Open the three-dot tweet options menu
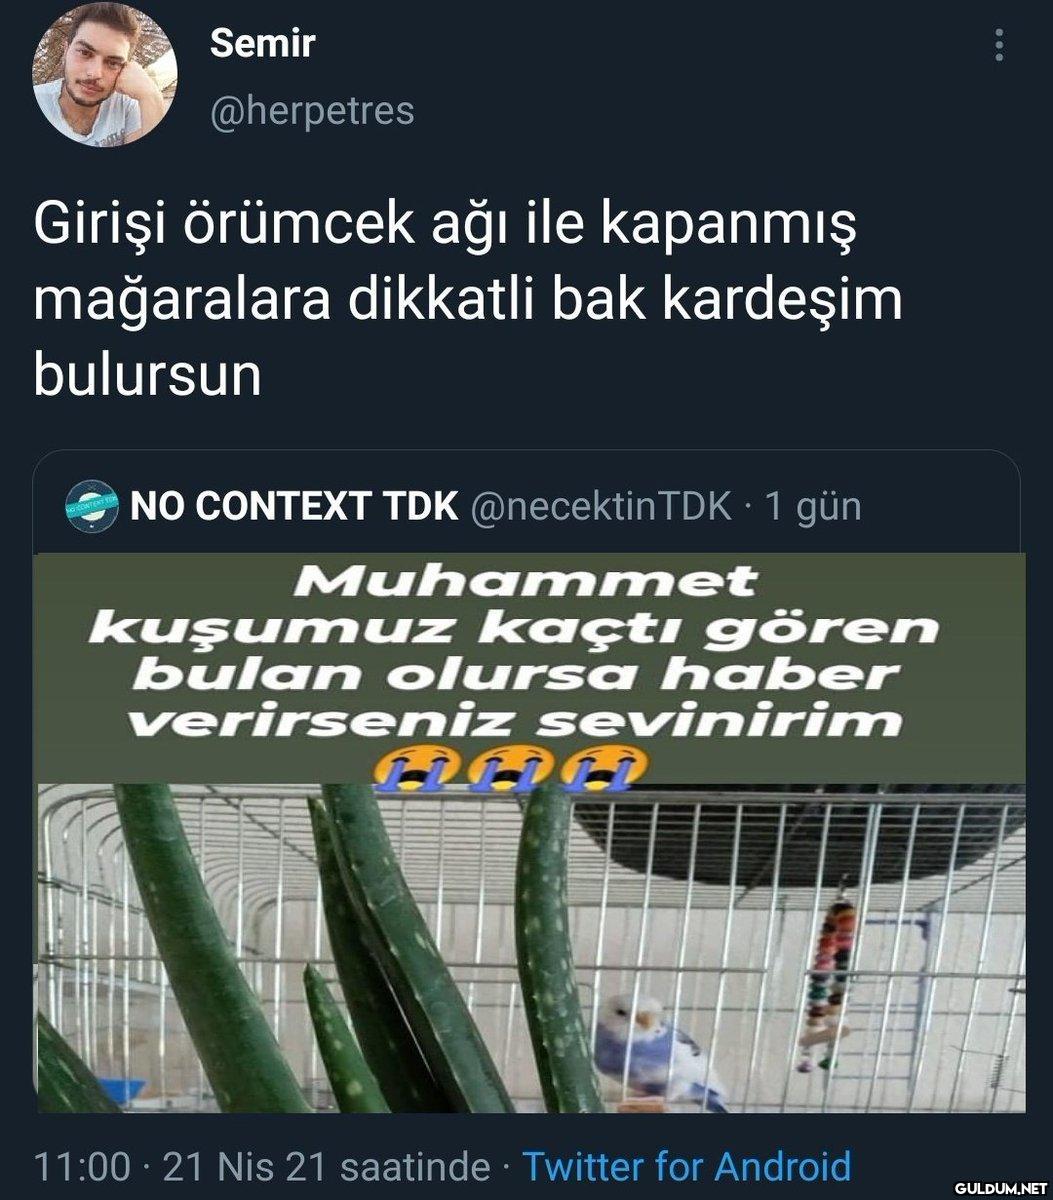This screenshot has height=1200, width=1053. 998,47
